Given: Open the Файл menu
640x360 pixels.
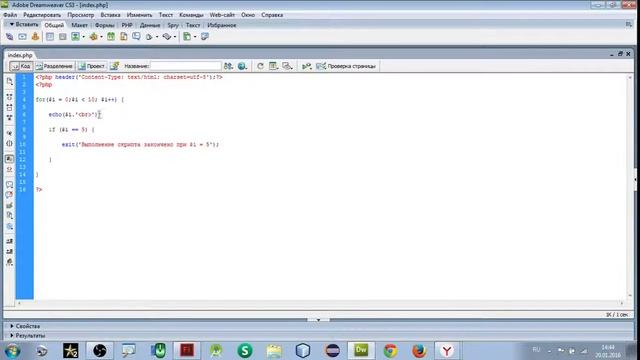Looking at the screenshot, I should point(10,15).
